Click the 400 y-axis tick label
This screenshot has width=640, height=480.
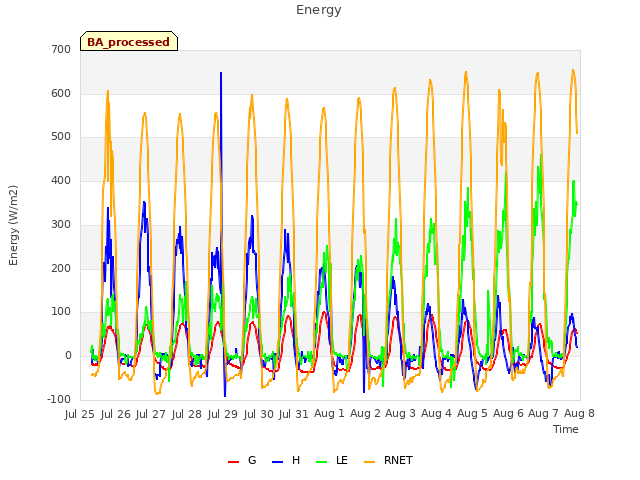tap(61, 180)
